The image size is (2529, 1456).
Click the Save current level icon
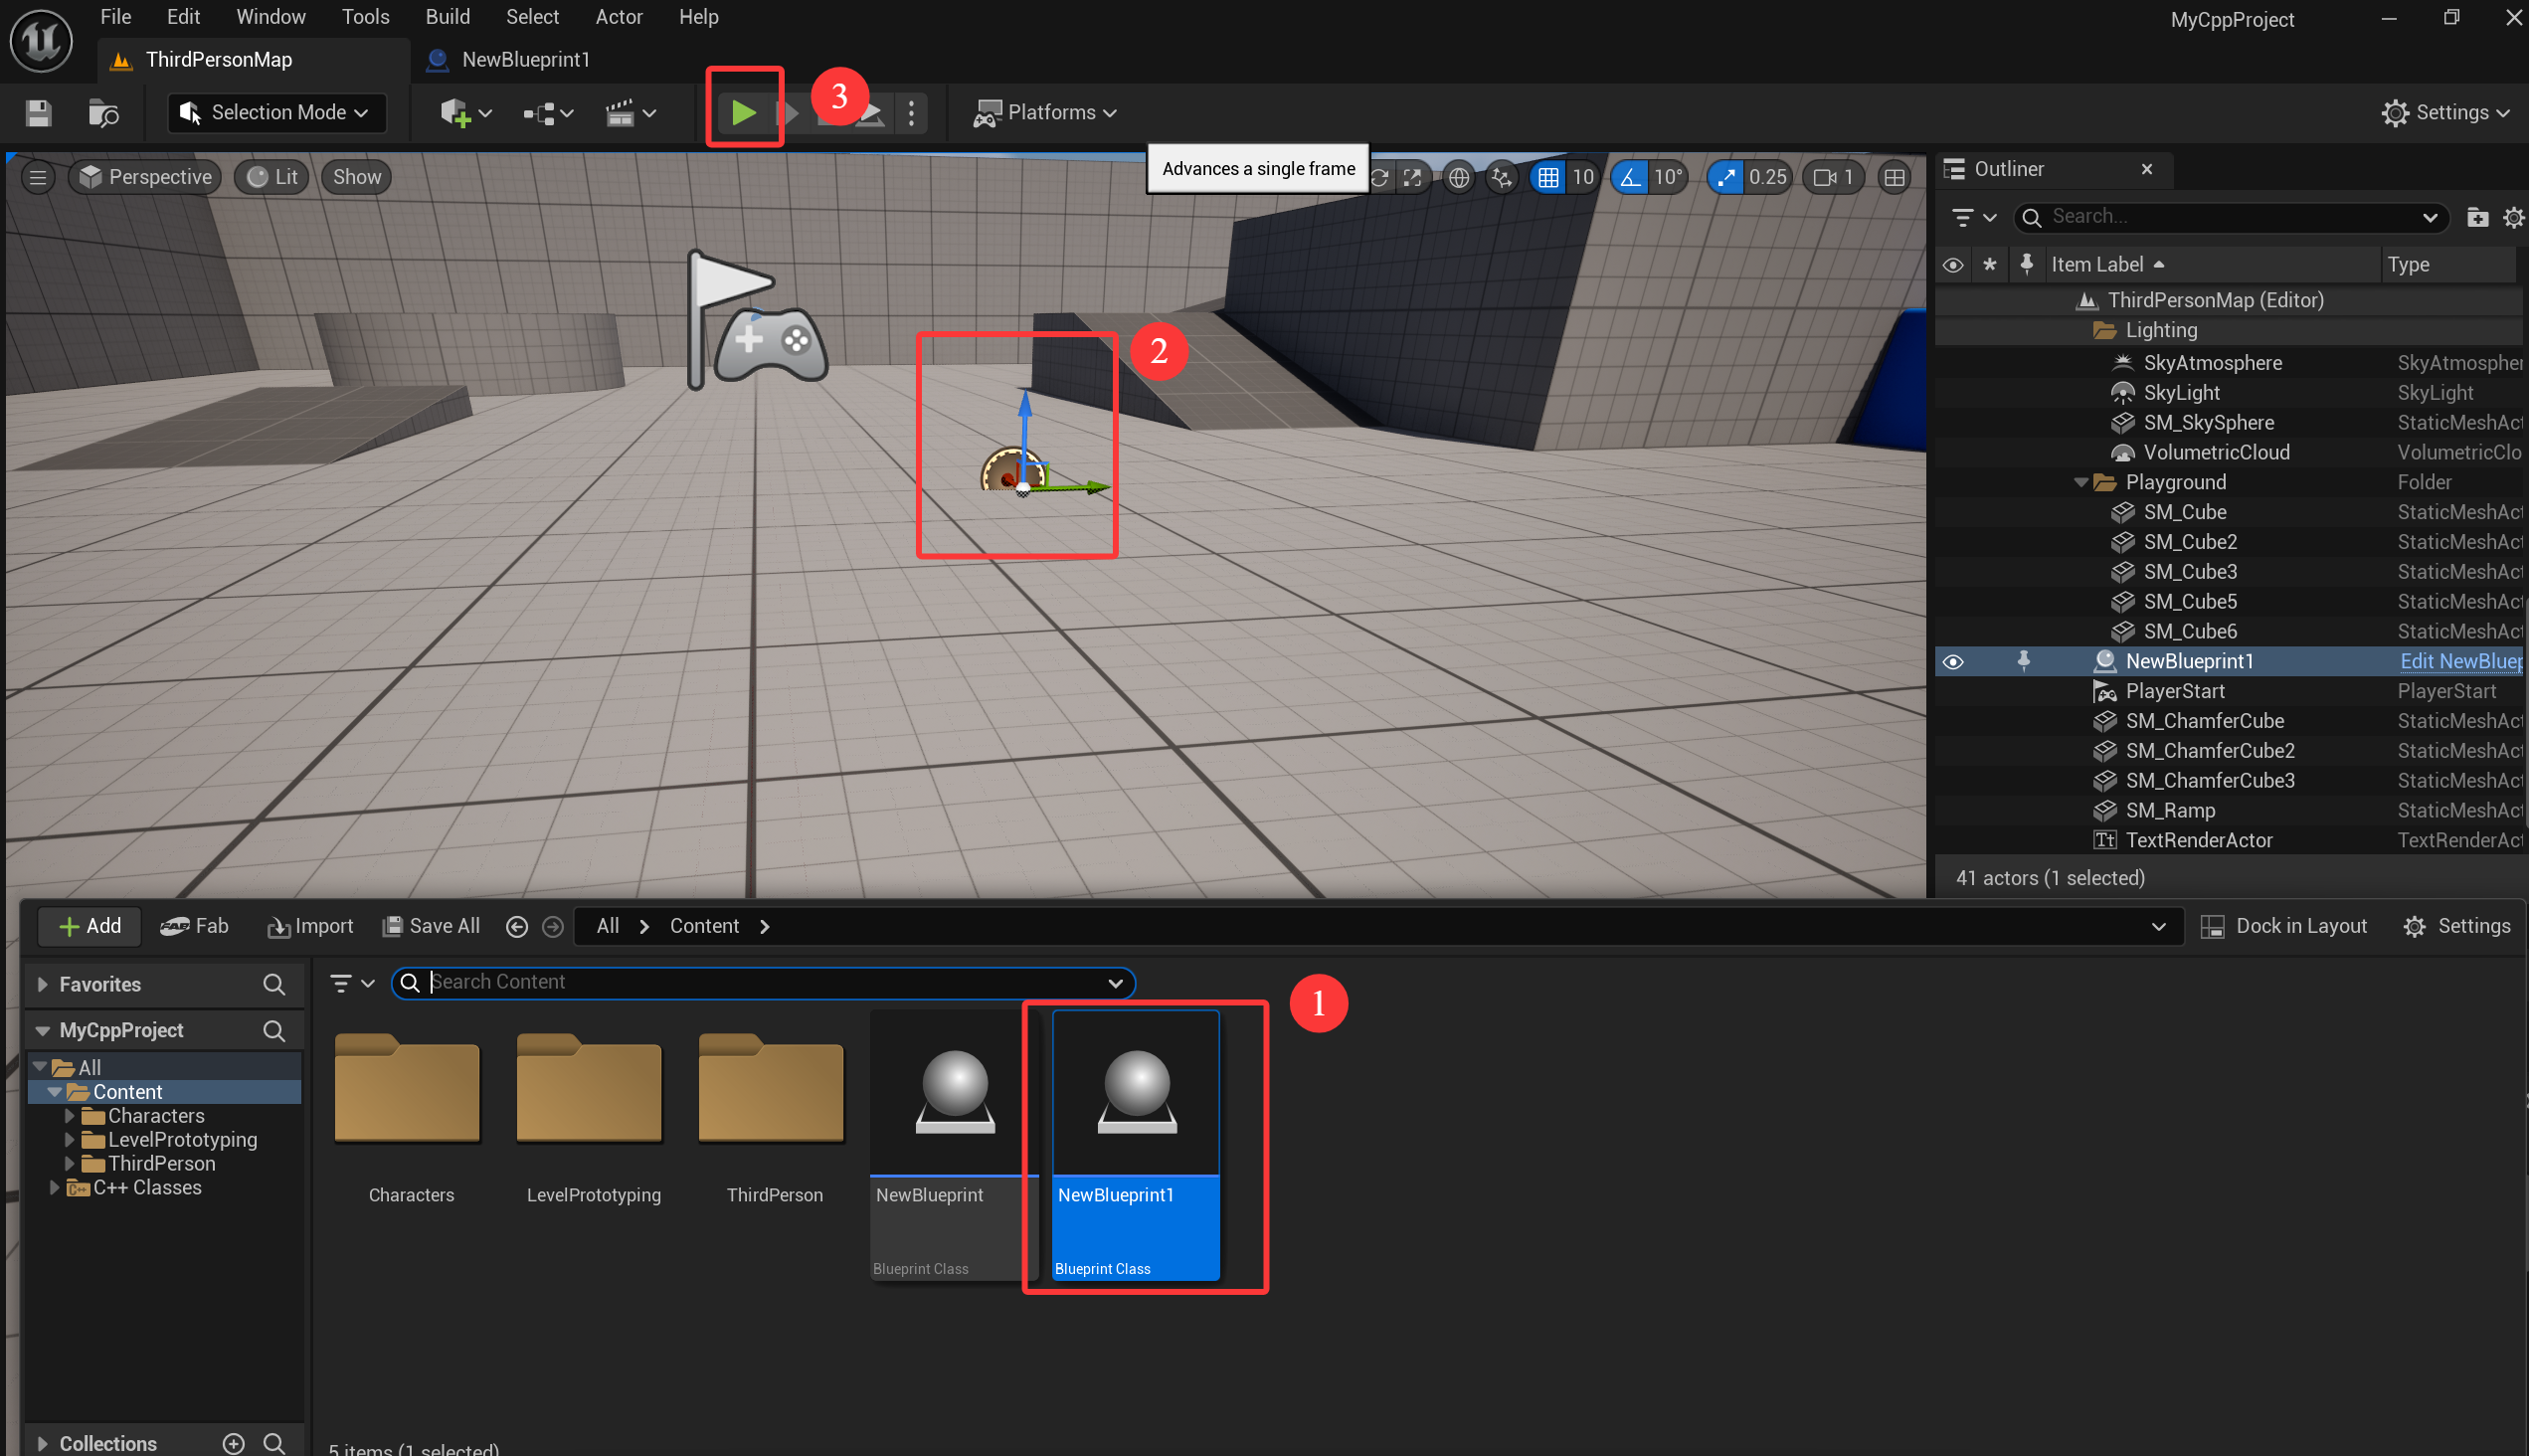coord(38,113)
